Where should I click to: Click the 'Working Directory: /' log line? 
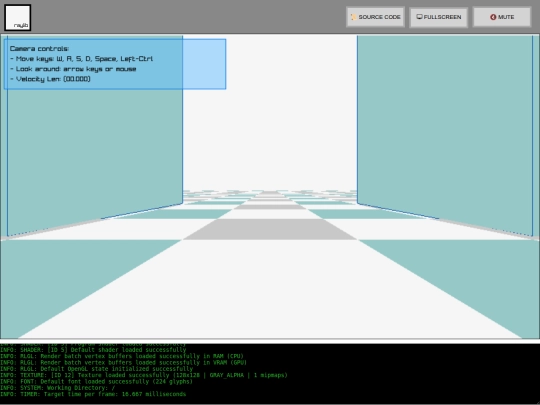click(58, 388)
